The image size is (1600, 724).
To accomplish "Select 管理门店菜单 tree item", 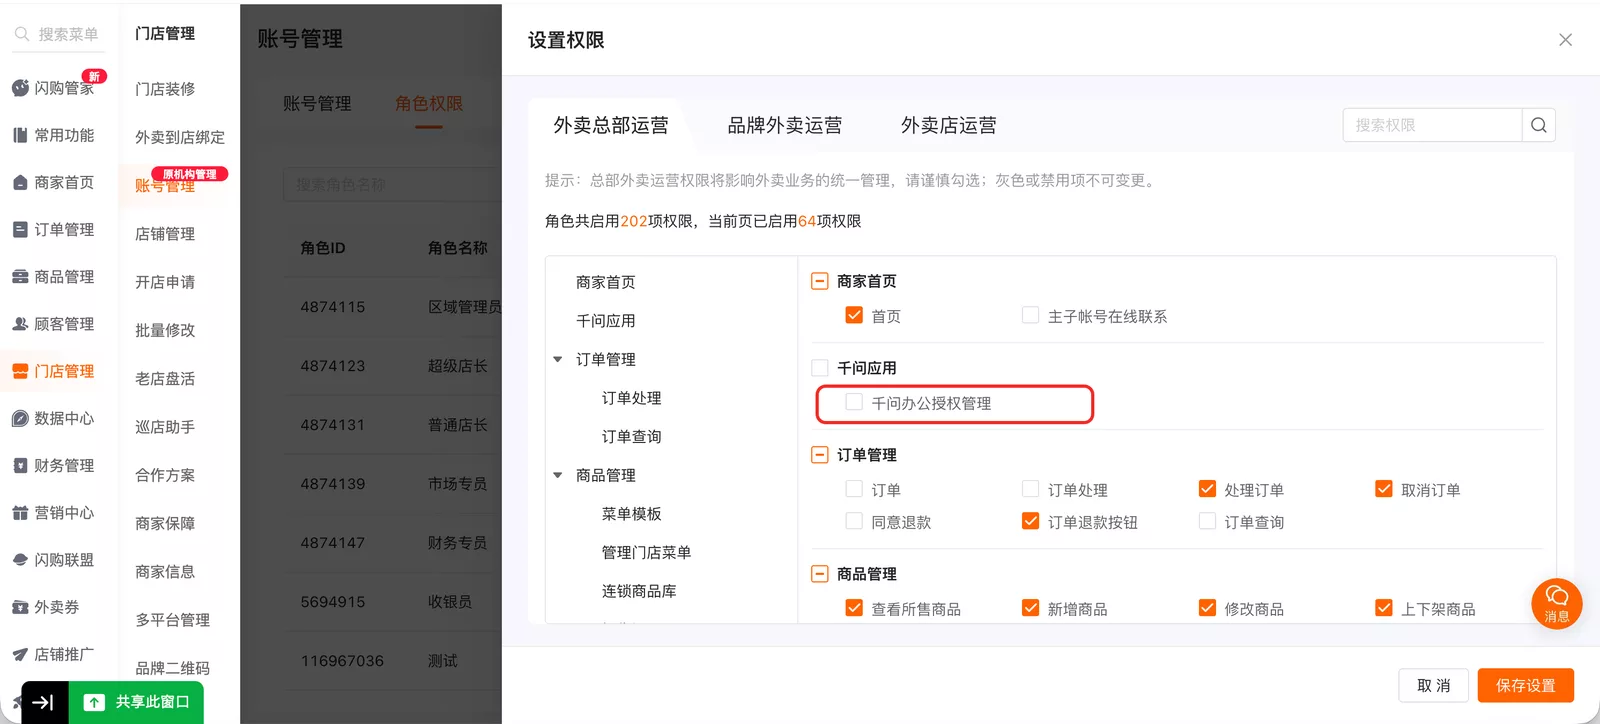I will coord(646,553).
